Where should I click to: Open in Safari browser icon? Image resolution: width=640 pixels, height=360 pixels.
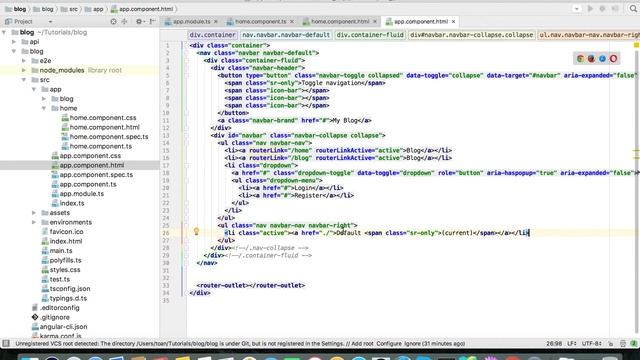[602, 59]
